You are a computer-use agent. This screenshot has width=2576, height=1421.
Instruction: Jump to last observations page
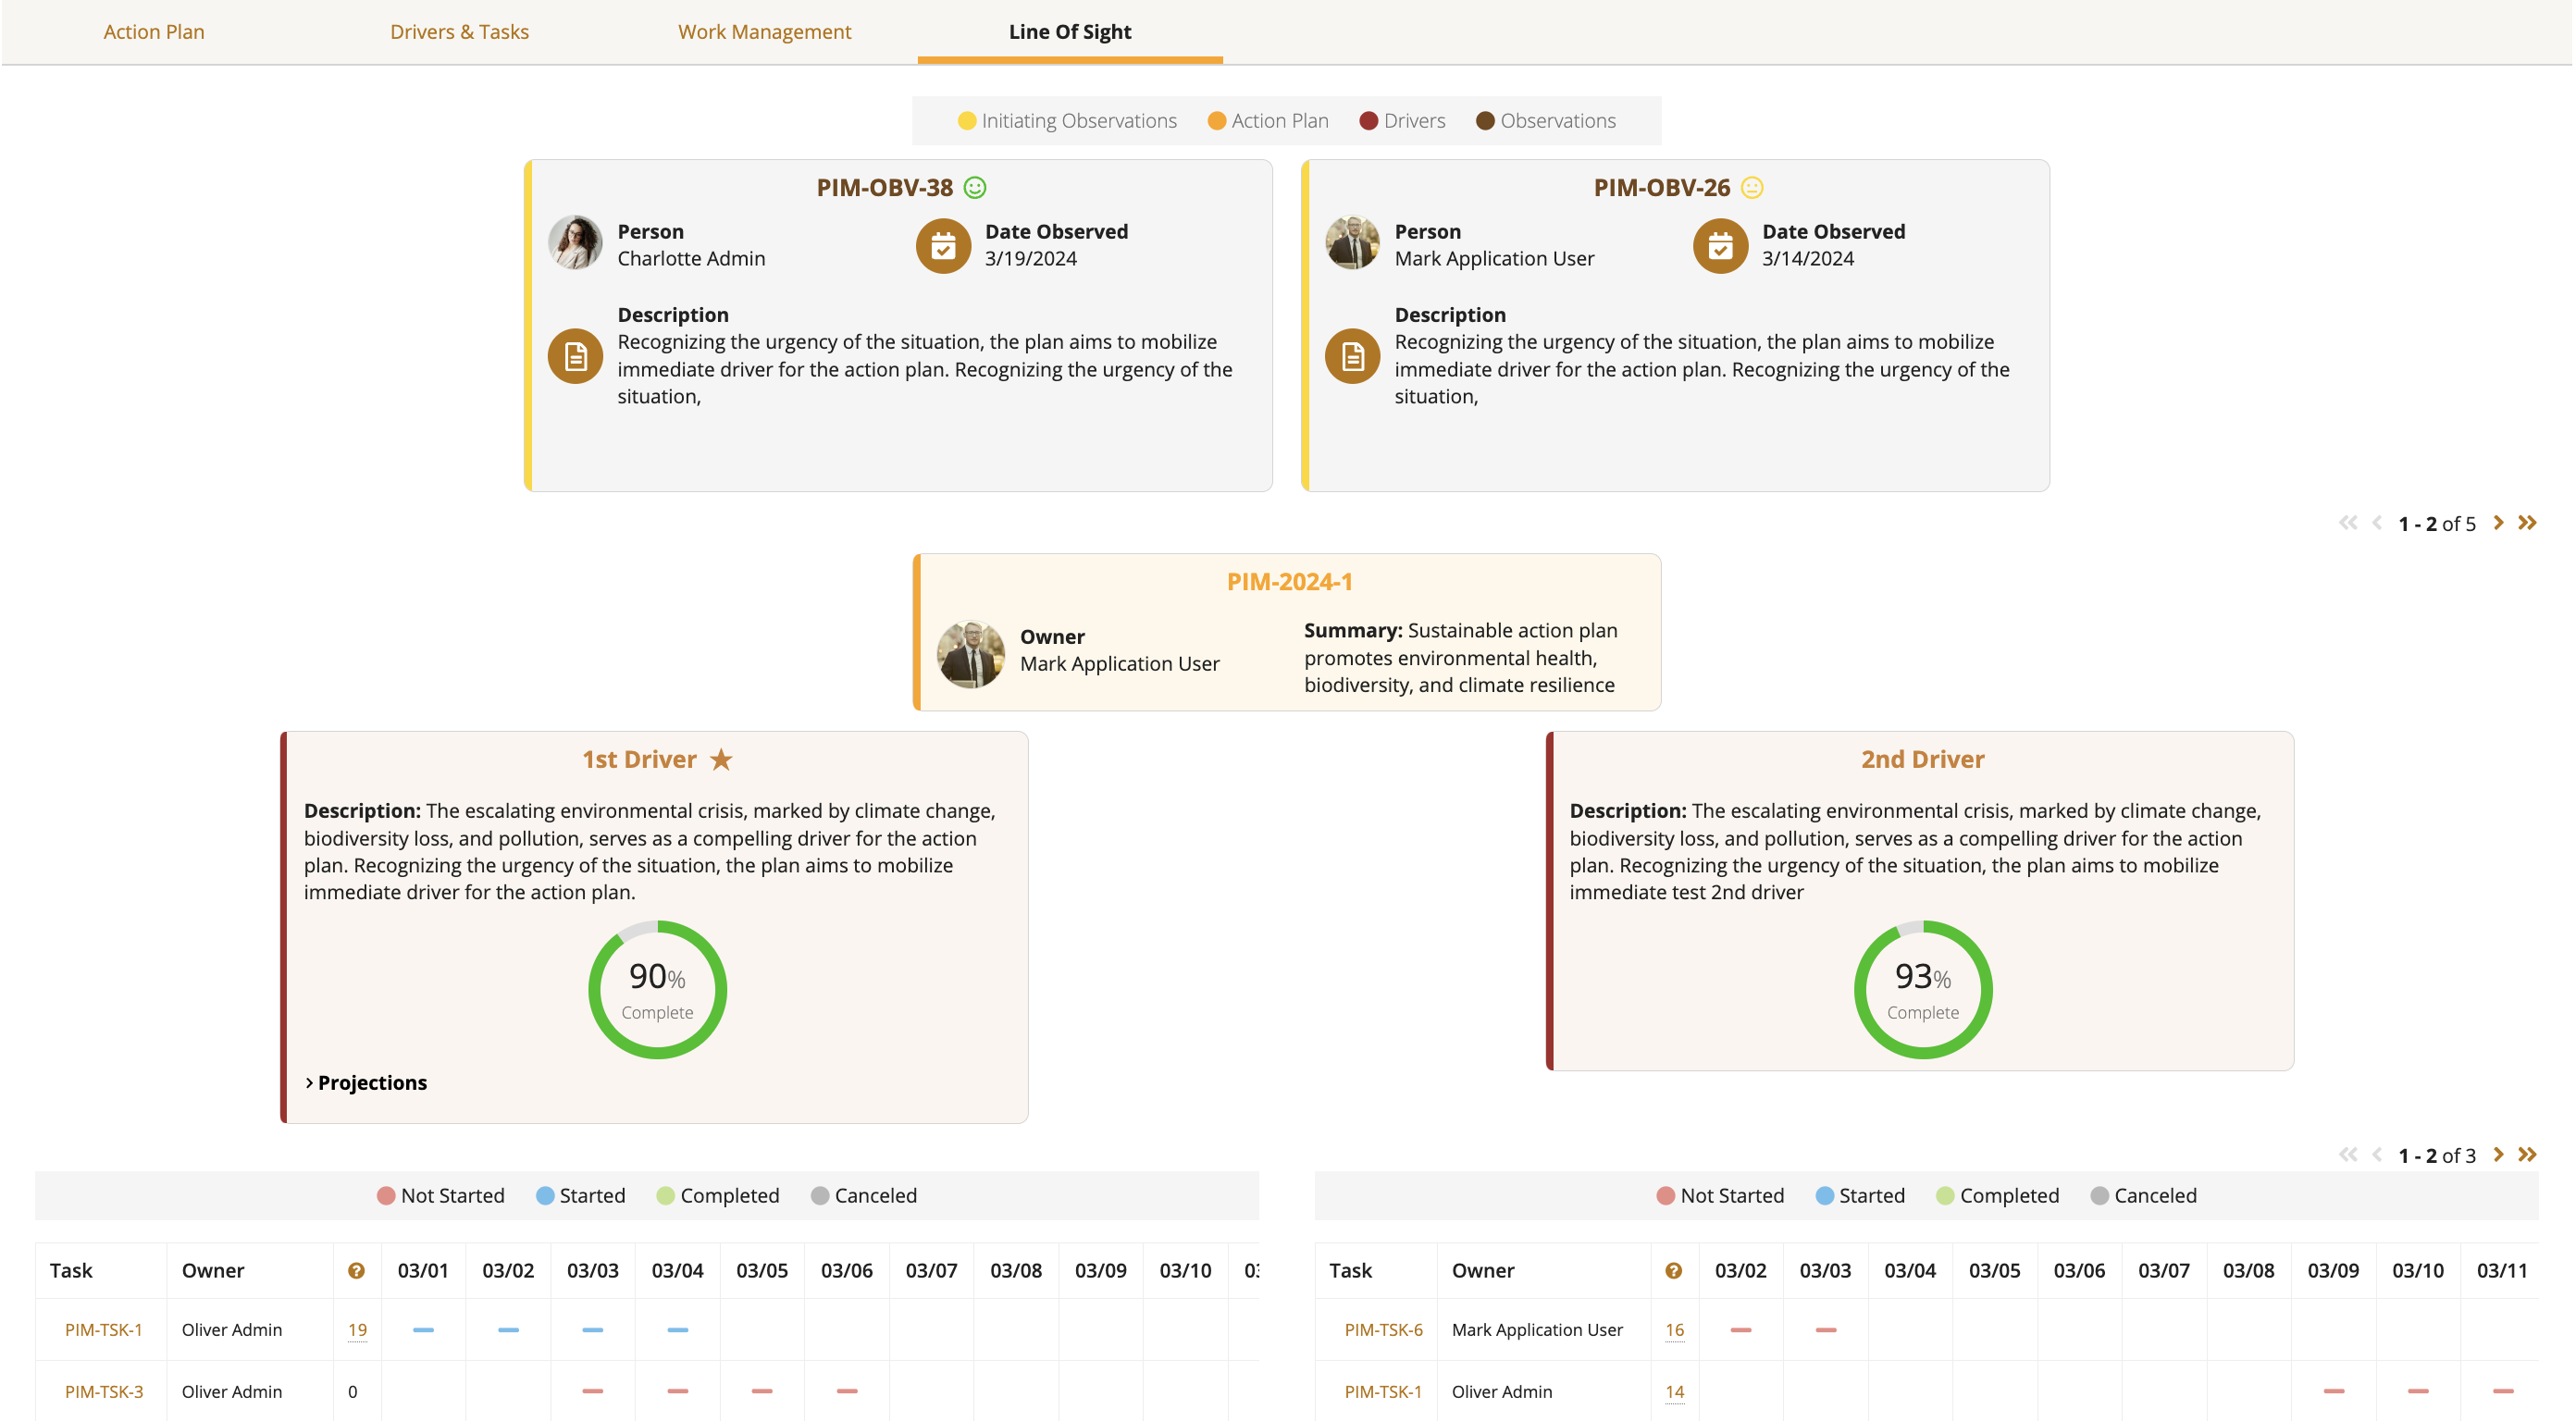(x=2528, y=523)
